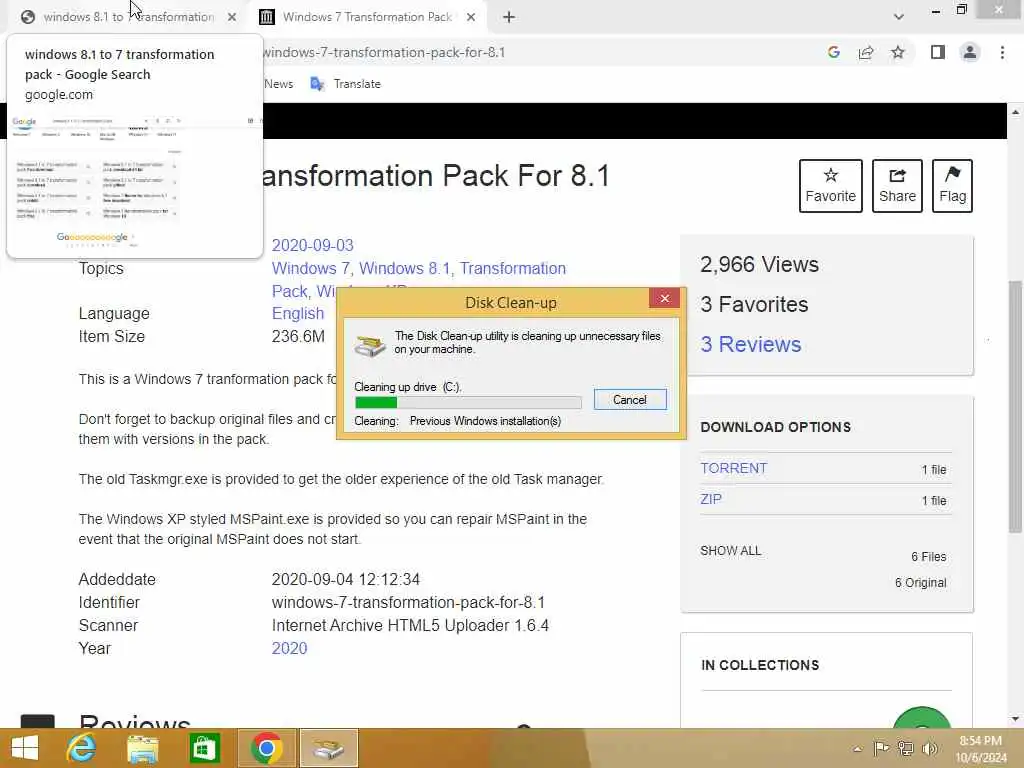1024x768 pixels.
Task: Click the scrollbar down arrow
Action: click(x=1015, y=719)
